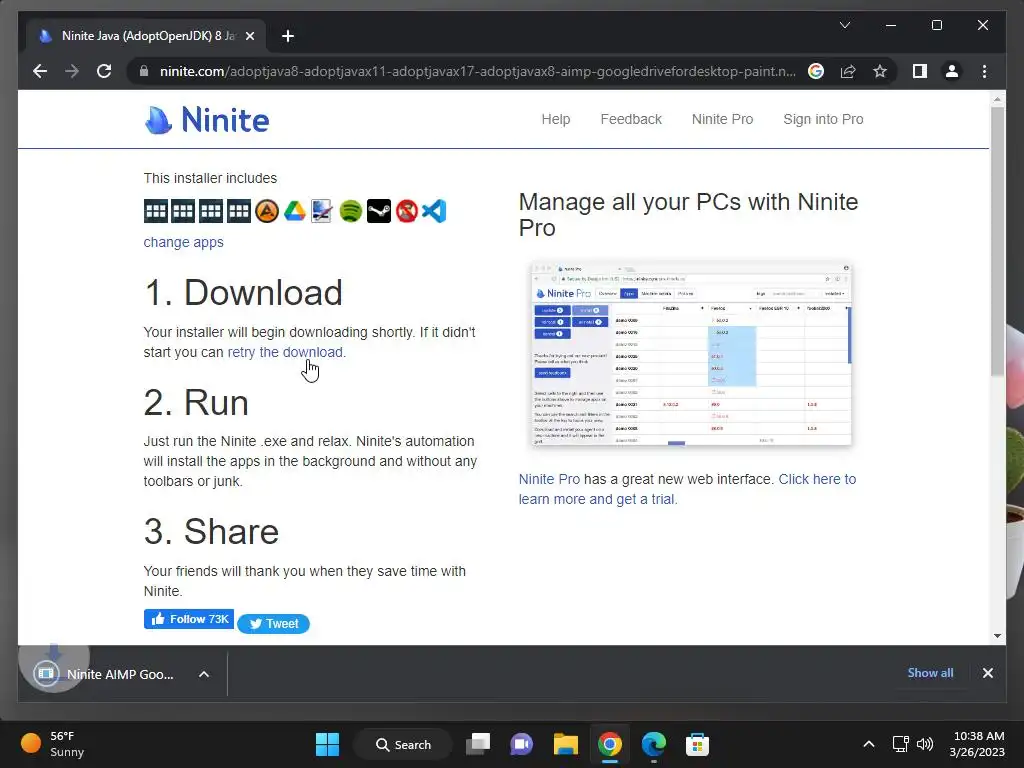
Task: Select the Ninite Java browser tab
Action: coord(145,36)
